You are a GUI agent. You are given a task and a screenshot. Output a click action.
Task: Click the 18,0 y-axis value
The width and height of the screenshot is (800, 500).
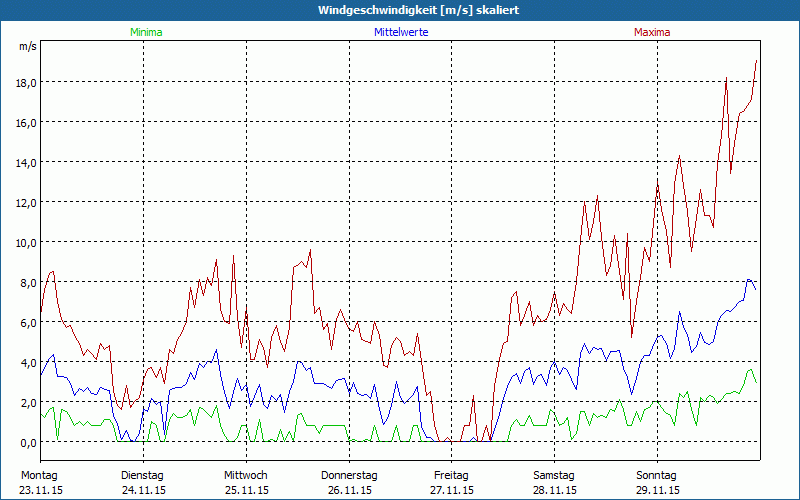(26, 82)
